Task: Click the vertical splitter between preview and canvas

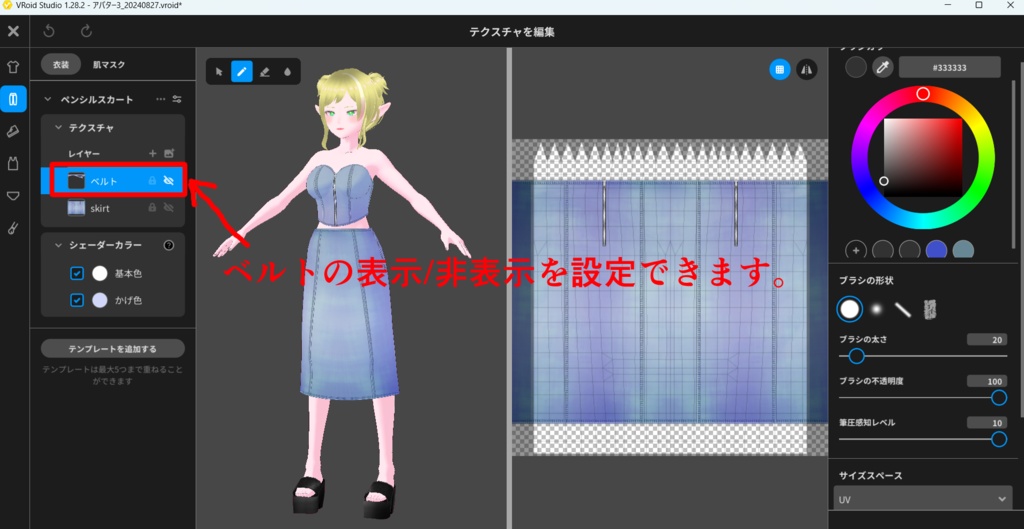Action: point(508,287)
